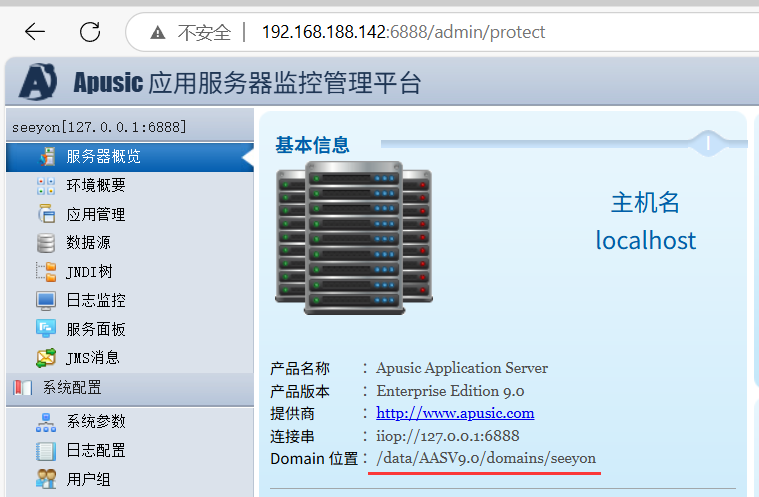Click the 产品版本 label

[x=300, y=391]
